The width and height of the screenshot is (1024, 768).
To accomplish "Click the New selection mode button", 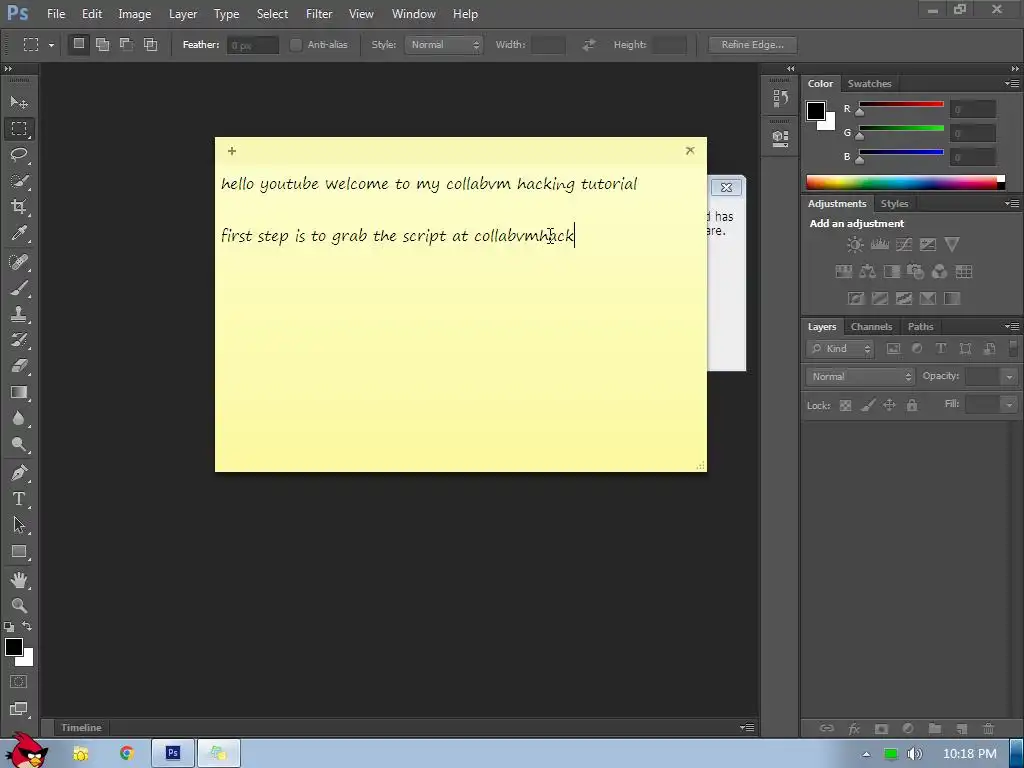I will 78,44.
